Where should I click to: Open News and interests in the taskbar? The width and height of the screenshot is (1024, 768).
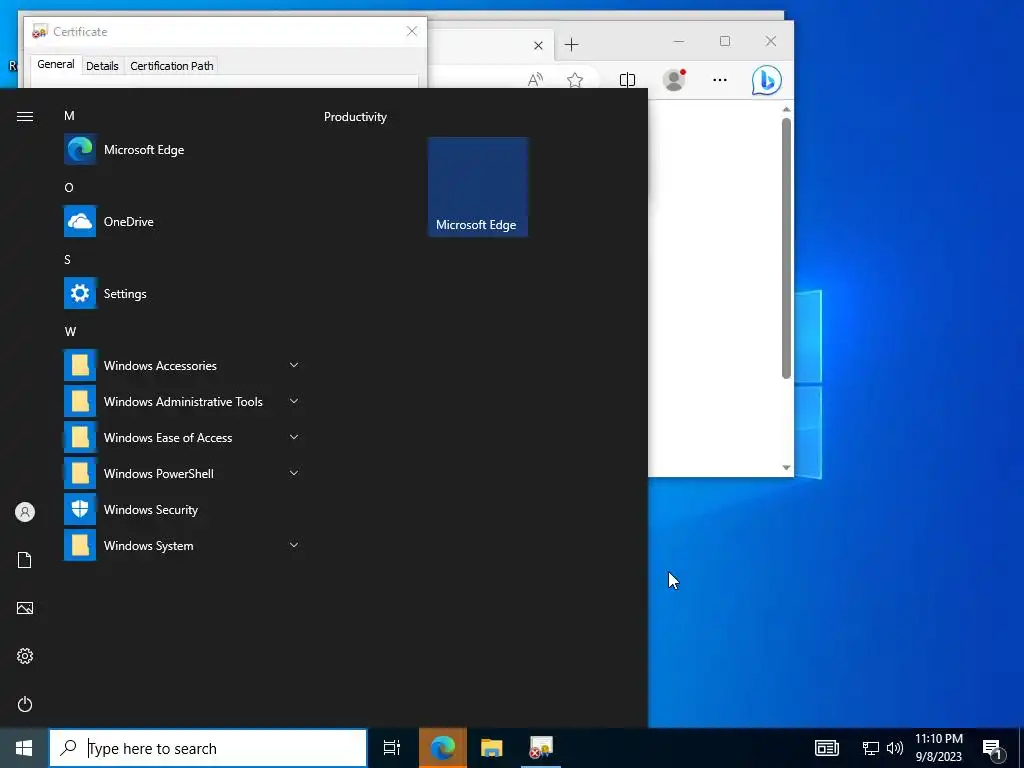(x=826, y=748)
